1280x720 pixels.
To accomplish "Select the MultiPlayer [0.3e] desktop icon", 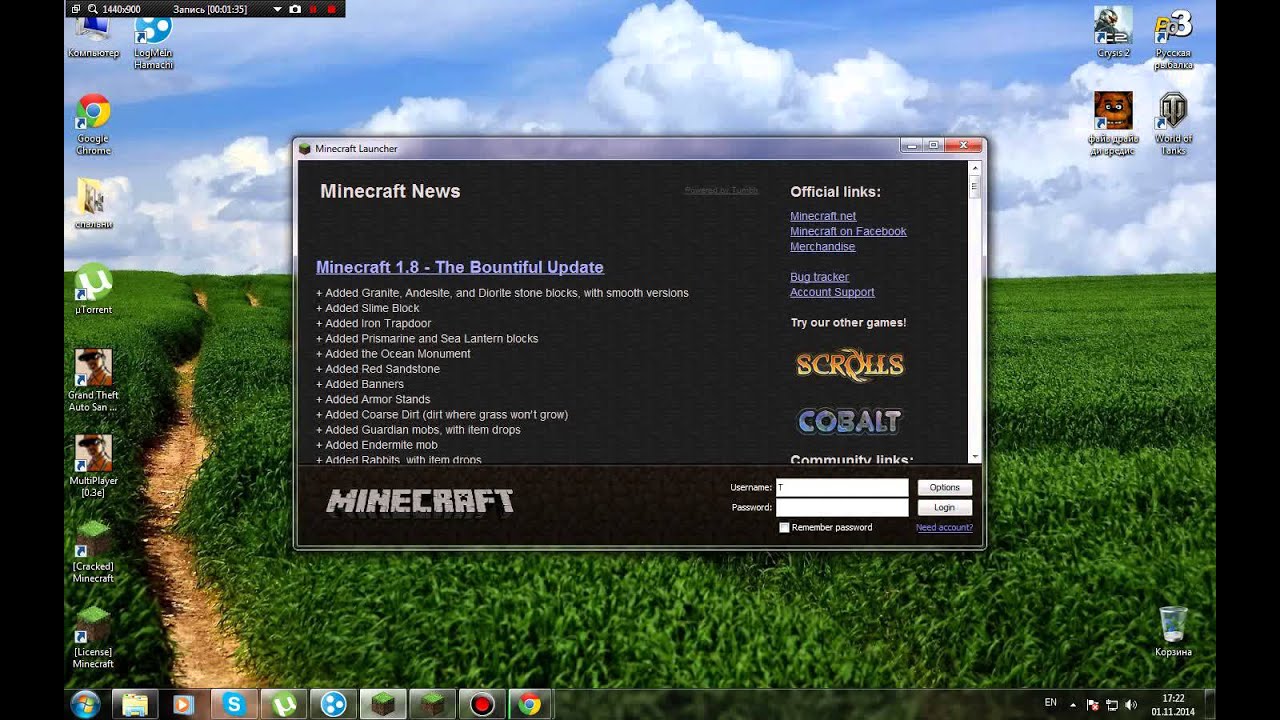I will click(93, 466).
